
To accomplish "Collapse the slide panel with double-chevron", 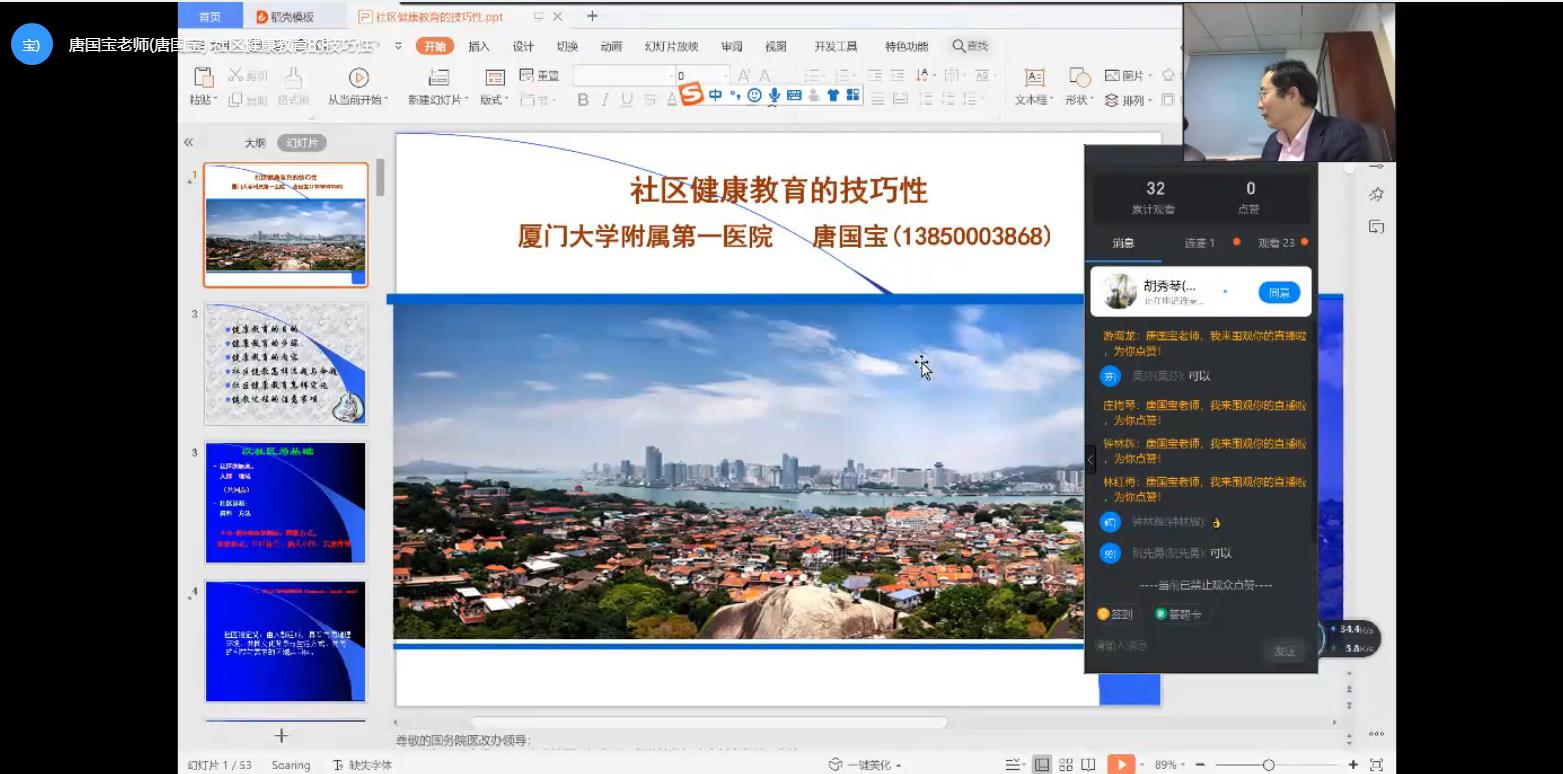I will (188, 143).
